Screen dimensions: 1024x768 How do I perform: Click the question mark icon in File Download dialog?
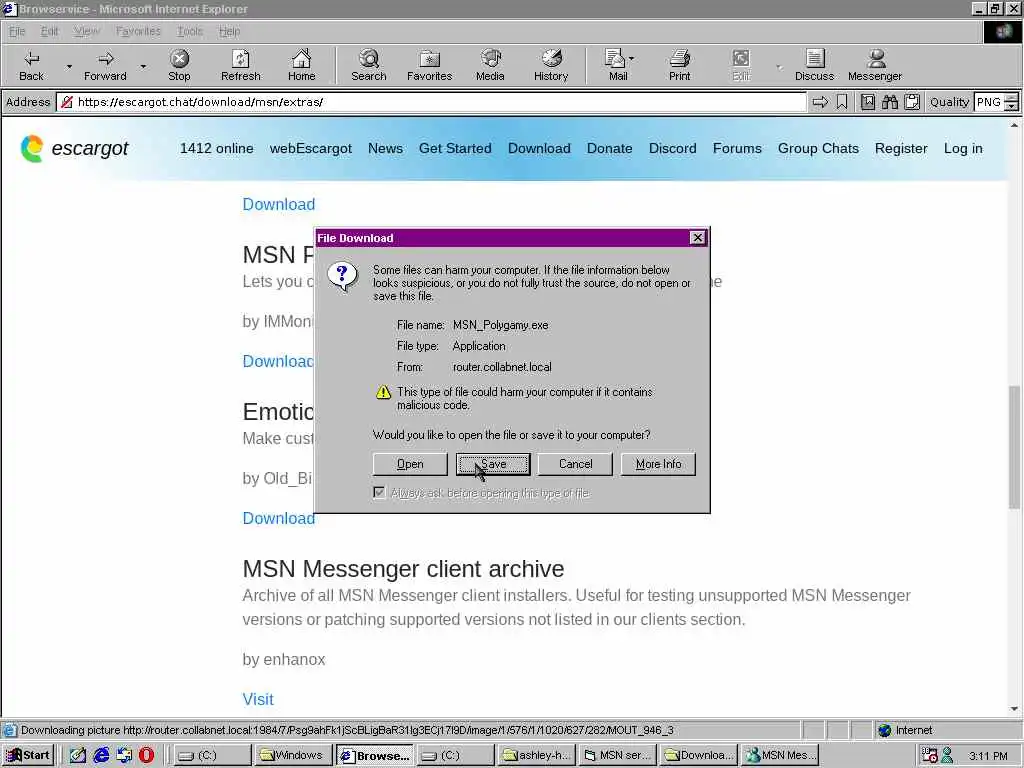click(x=342, y=276)
